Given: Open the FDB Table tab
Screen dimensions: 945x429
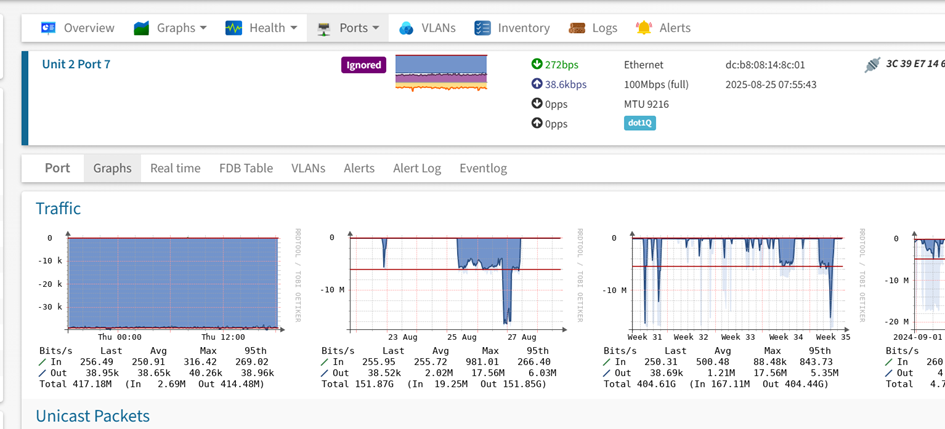Looking at the screenshot, I should click(x=246, y=168).
